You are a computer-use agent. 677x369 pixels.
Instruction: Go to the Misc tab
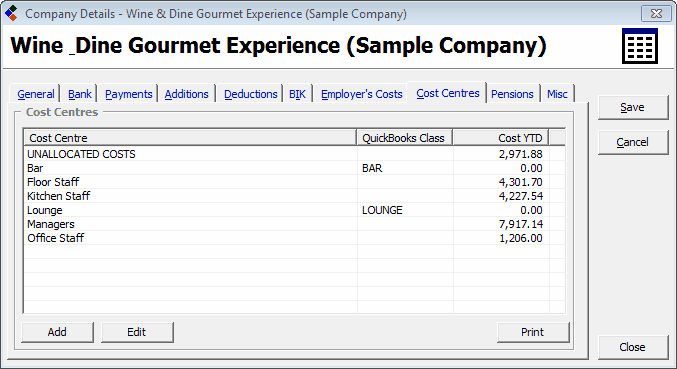pos(557,94)
